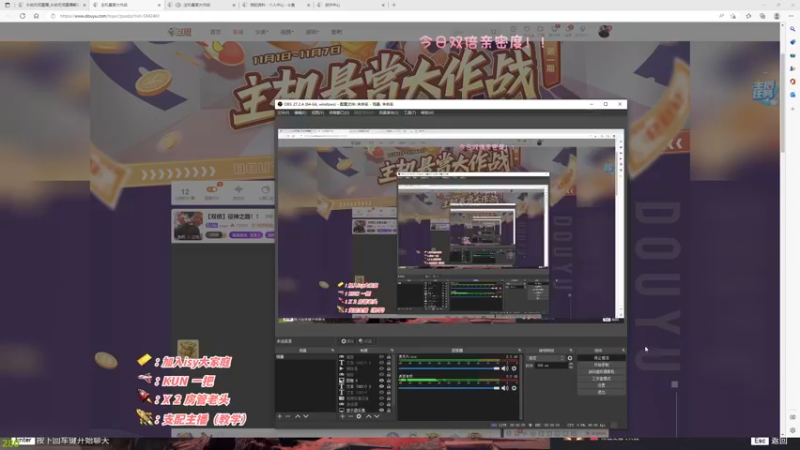Image resolution: width=800 pixels, height=450 pixels.
Task: Open OBS 帮助(H) menu
Action: click(427, 113)
